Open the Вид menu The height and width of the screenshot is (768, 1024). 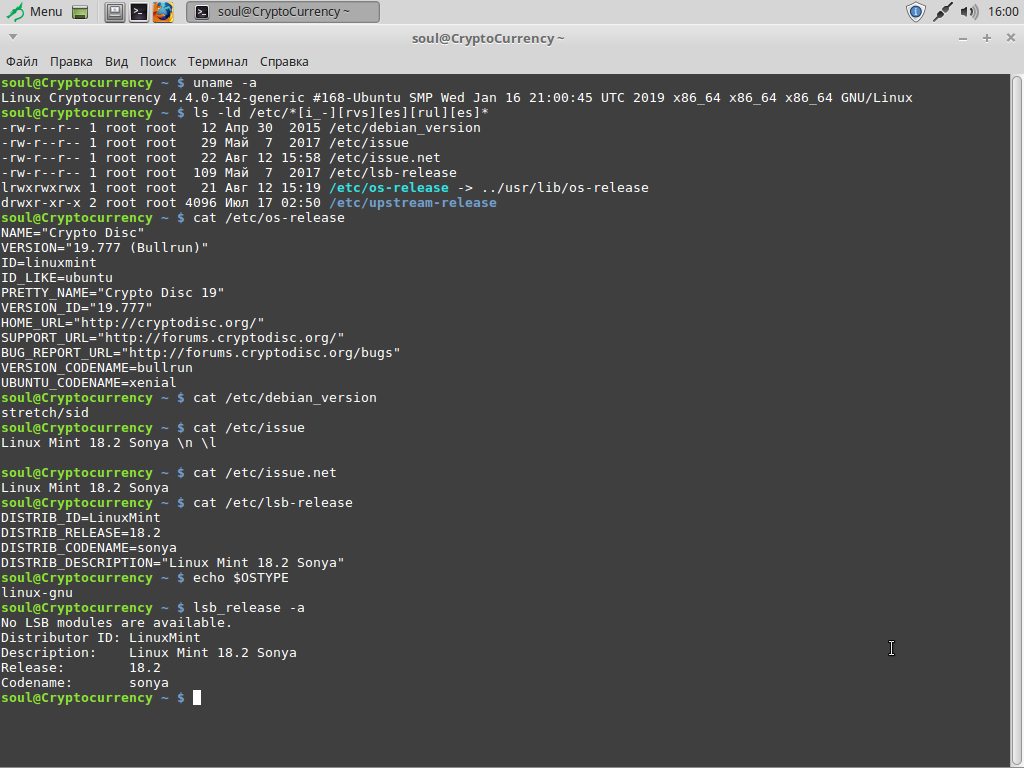pos(116,61)
